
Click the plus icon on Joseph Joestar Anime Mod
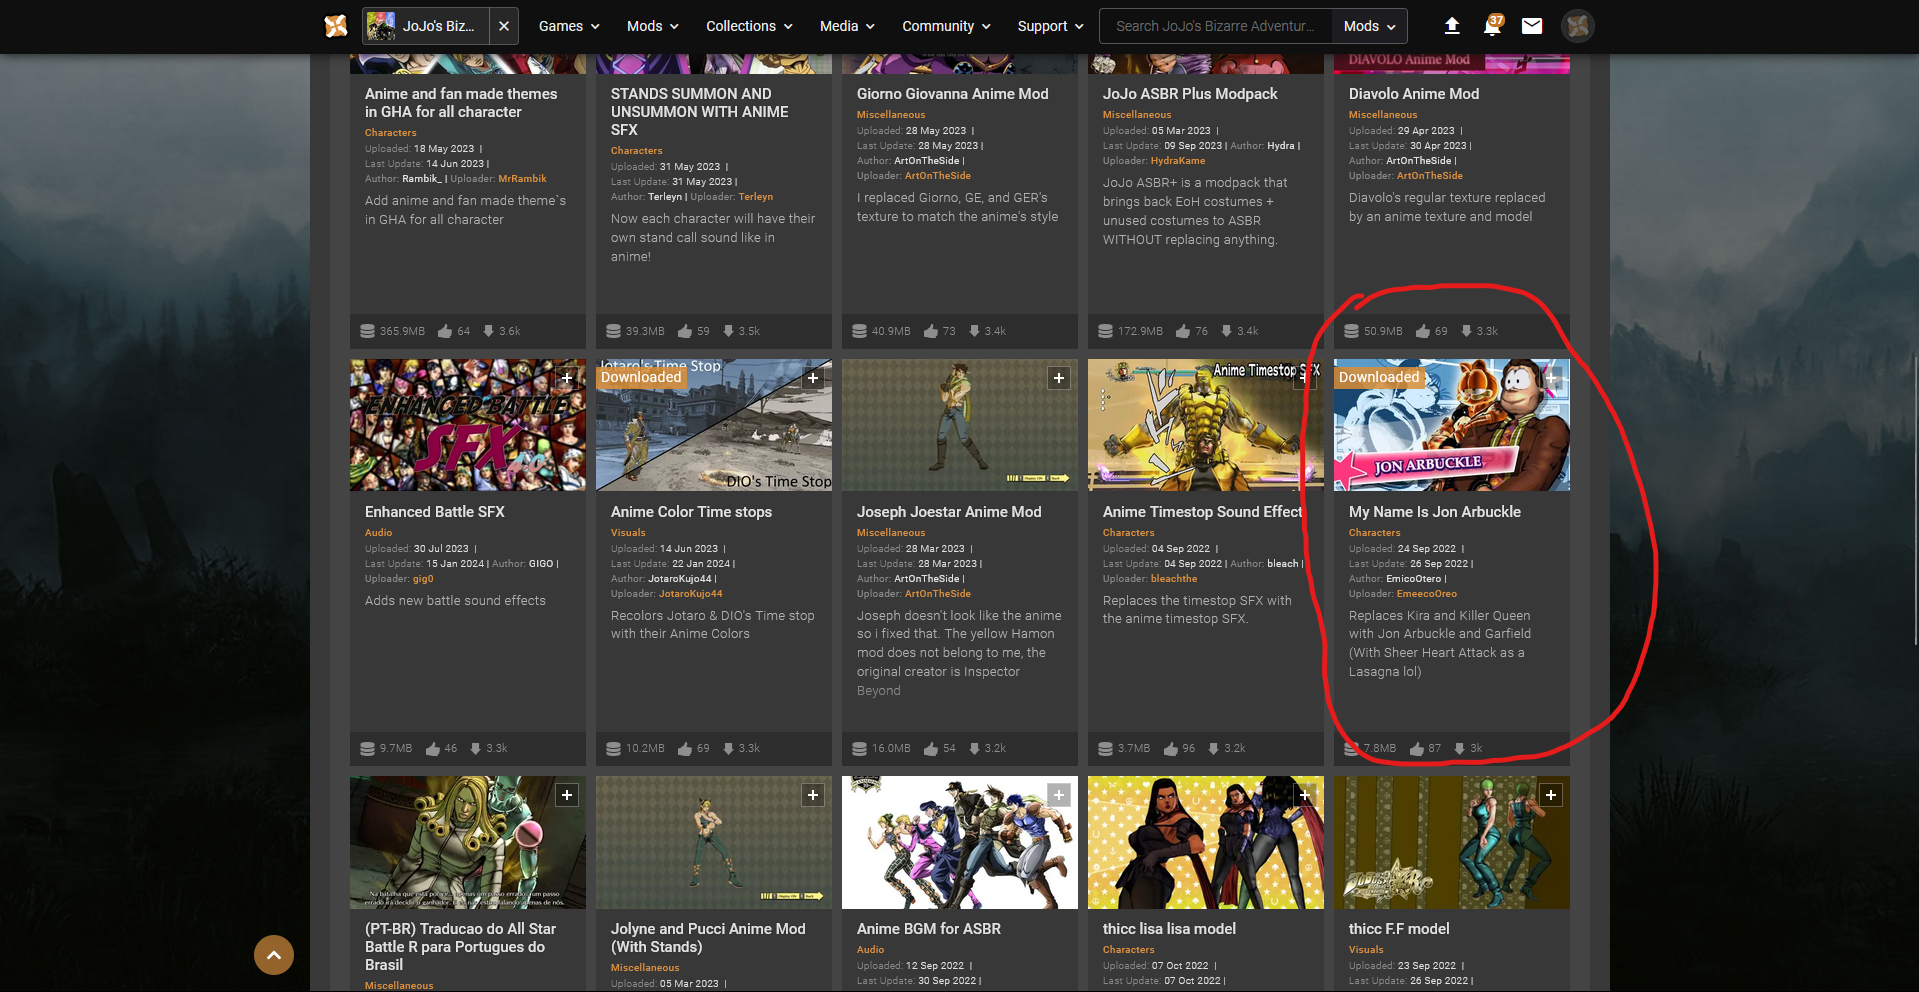(x=1059, y=378)
